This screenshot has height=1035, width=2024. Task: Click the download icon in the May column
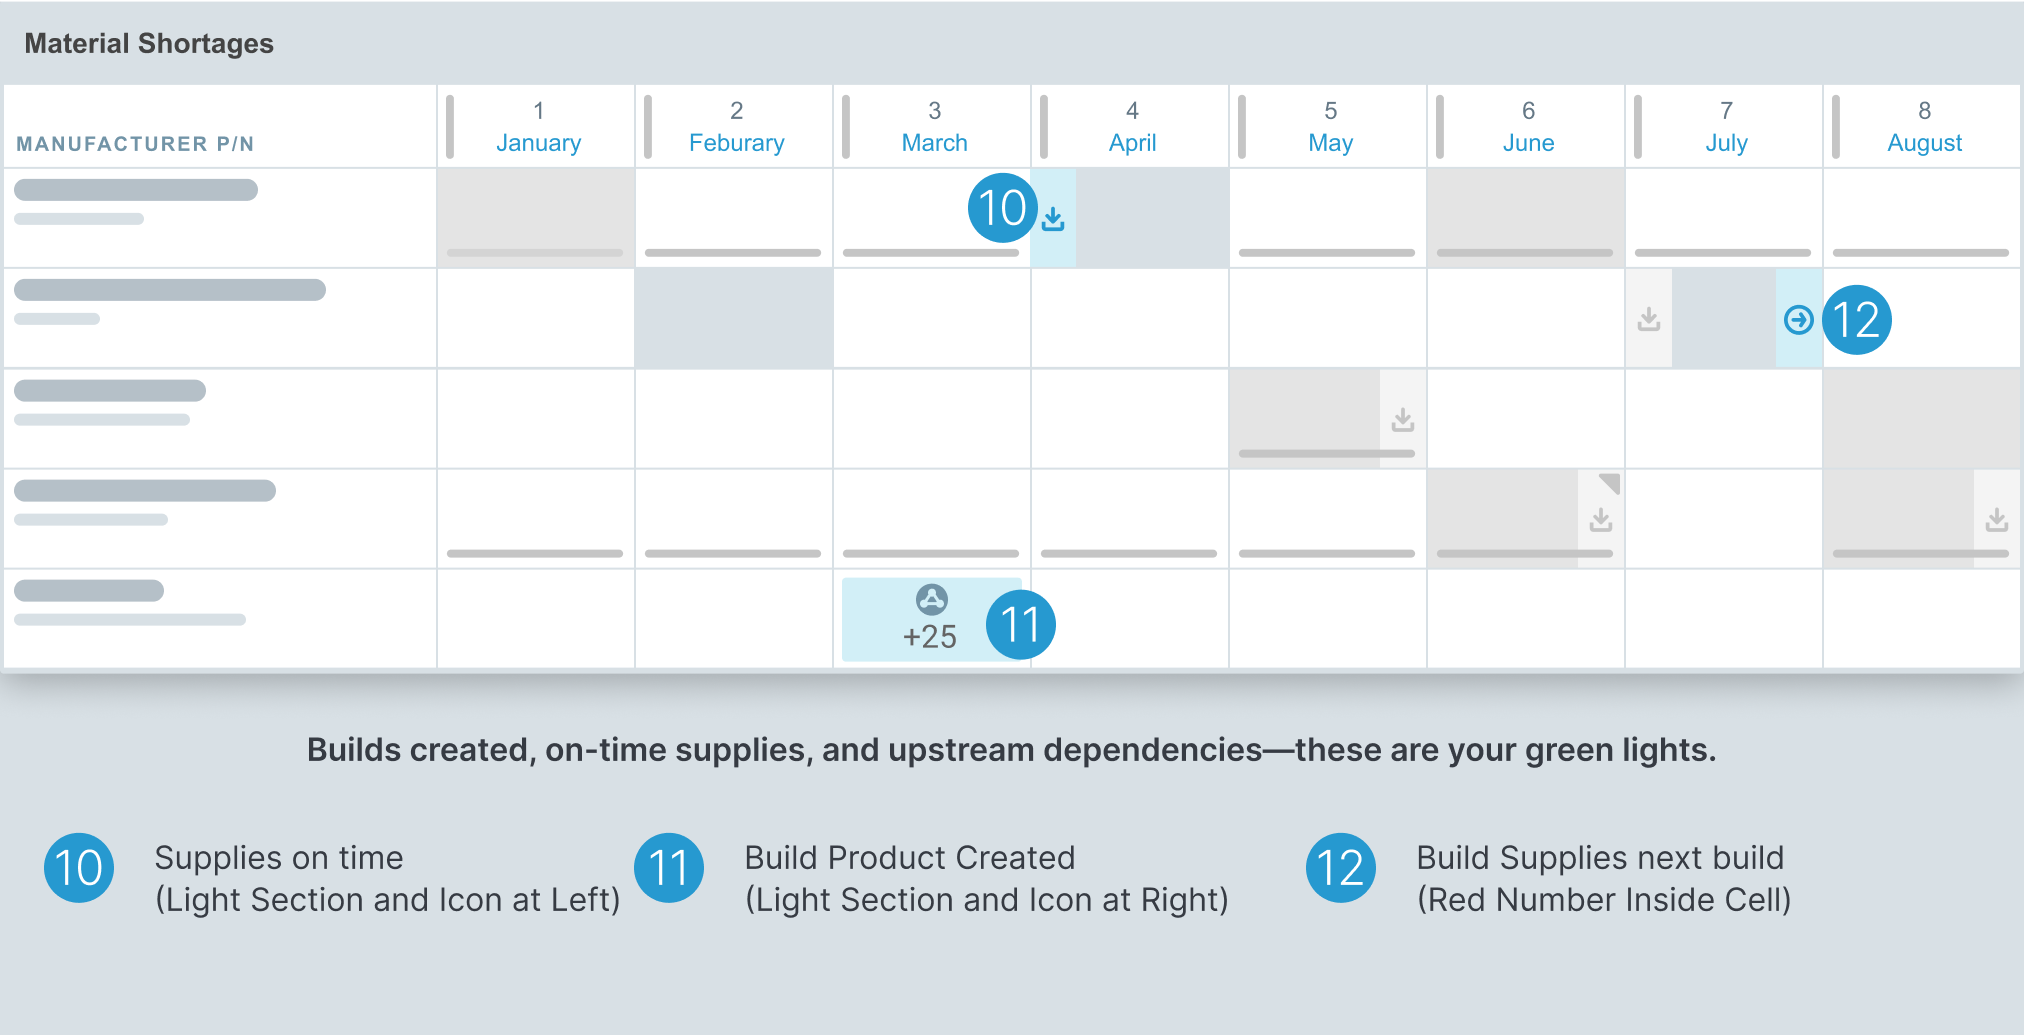[x=1403, y=420]
